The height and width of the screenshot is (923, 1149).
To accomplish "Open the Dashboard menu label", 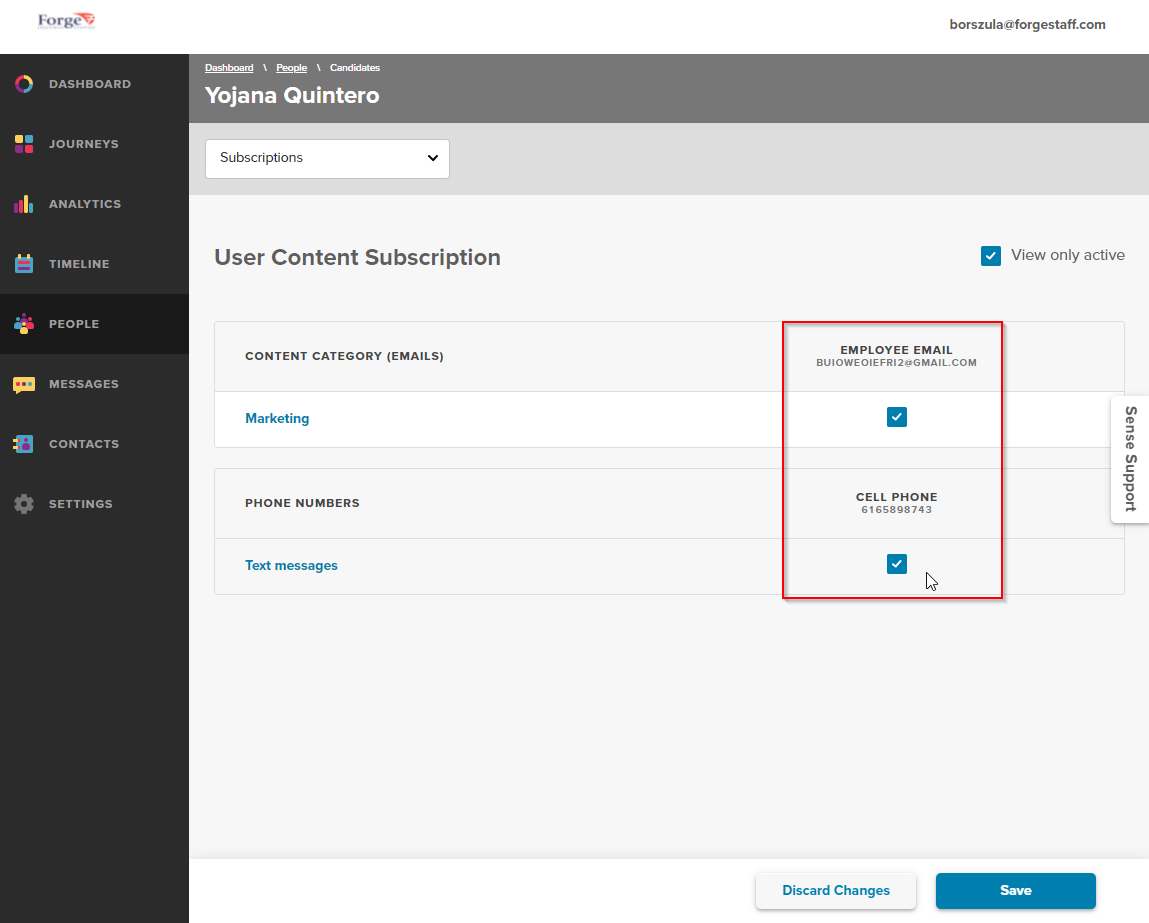I will (x=90, y=84).
